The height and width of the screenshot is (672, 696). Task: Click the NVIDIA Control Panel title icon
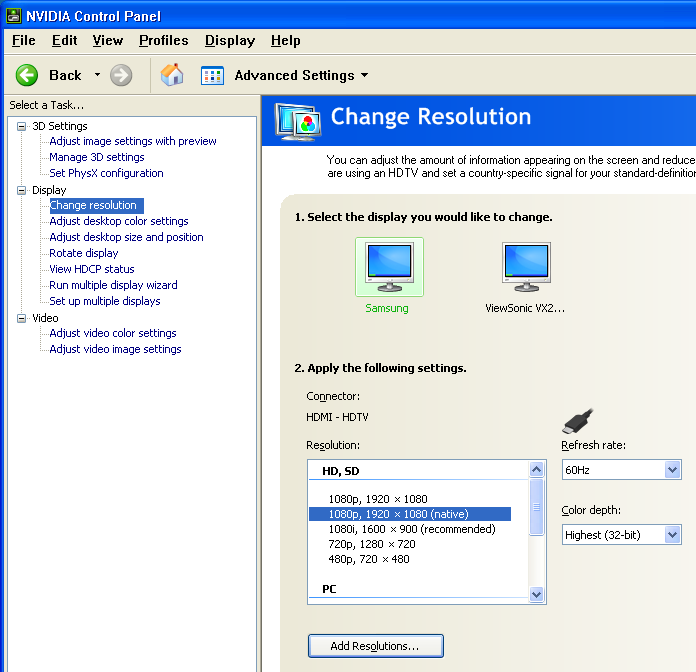(14, 16)
